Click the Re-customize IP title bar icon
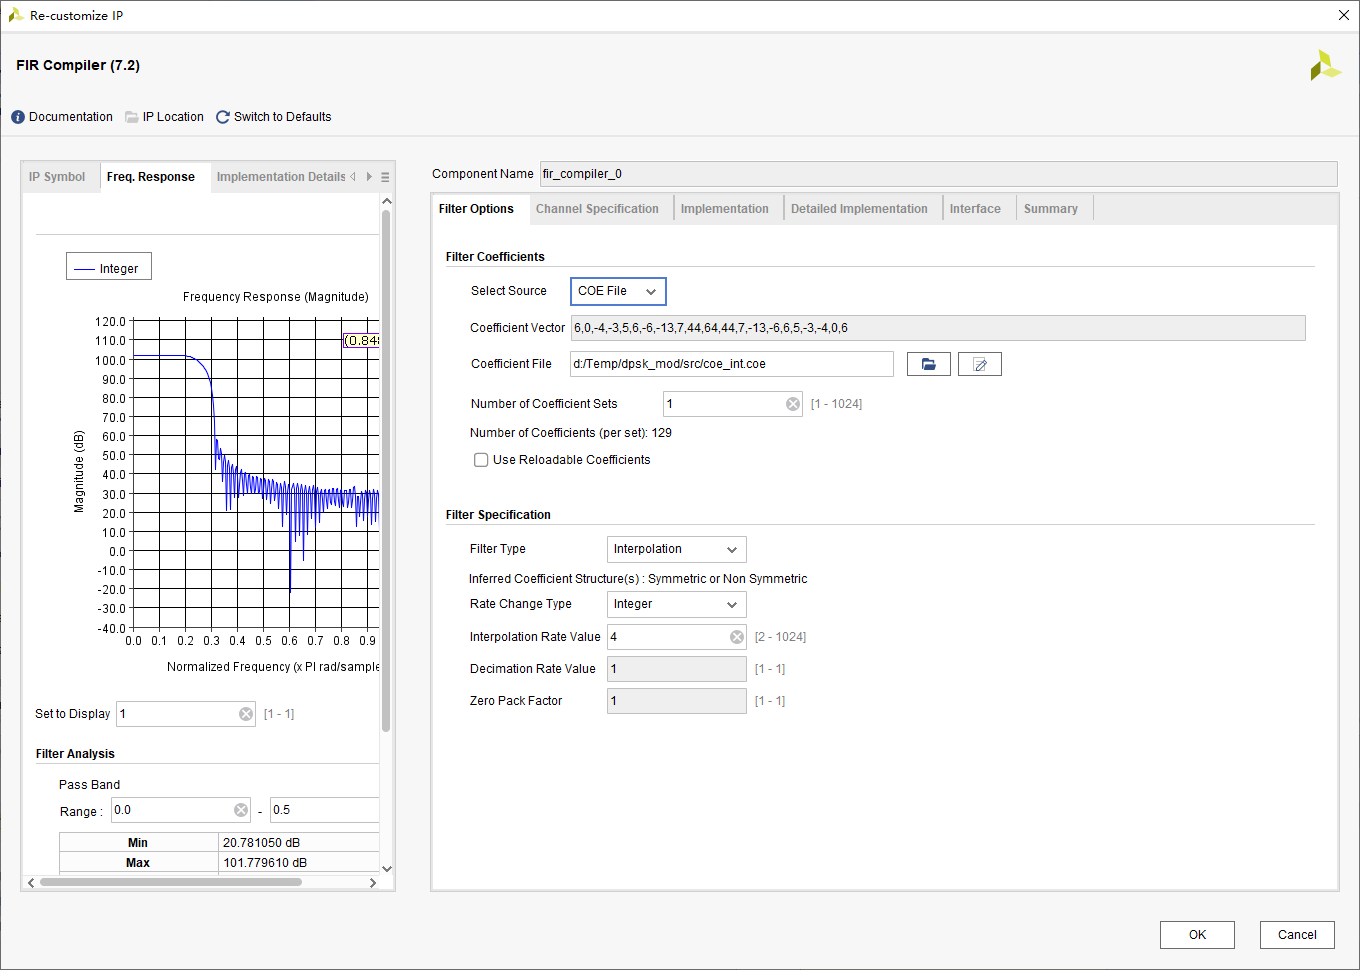The image size is (1360, 970). tap(16, 15)
